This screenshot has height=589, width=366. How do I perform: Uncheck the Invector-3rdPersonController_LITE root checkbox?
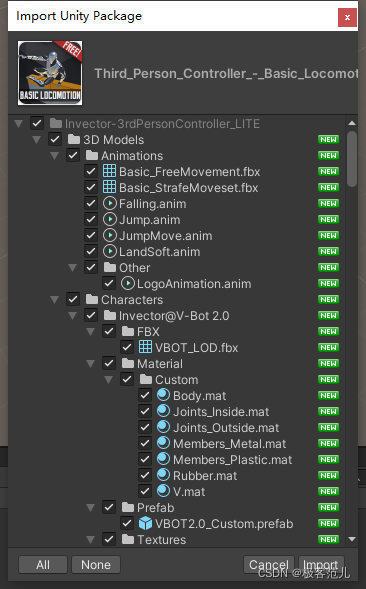point(37,123)
